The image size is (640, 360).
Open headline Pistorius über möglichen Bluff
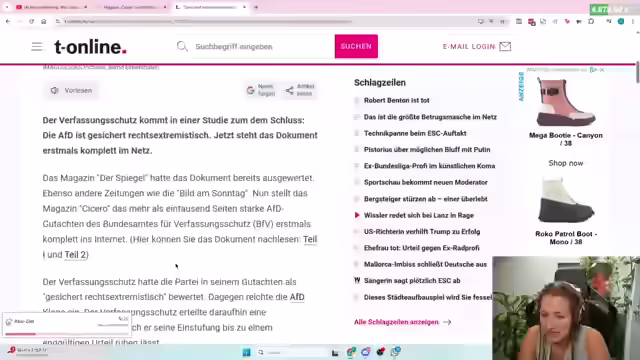tap(427, 149)
